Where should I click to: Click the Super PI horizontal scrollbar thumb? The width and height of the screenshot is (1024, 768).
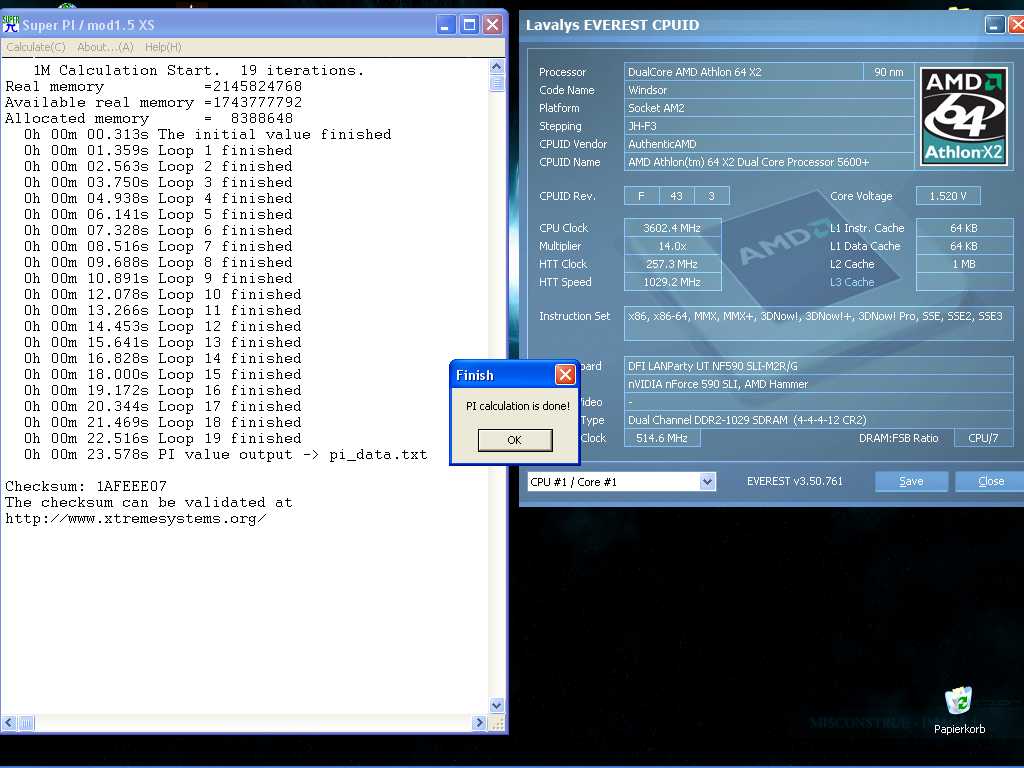point(26,723)
